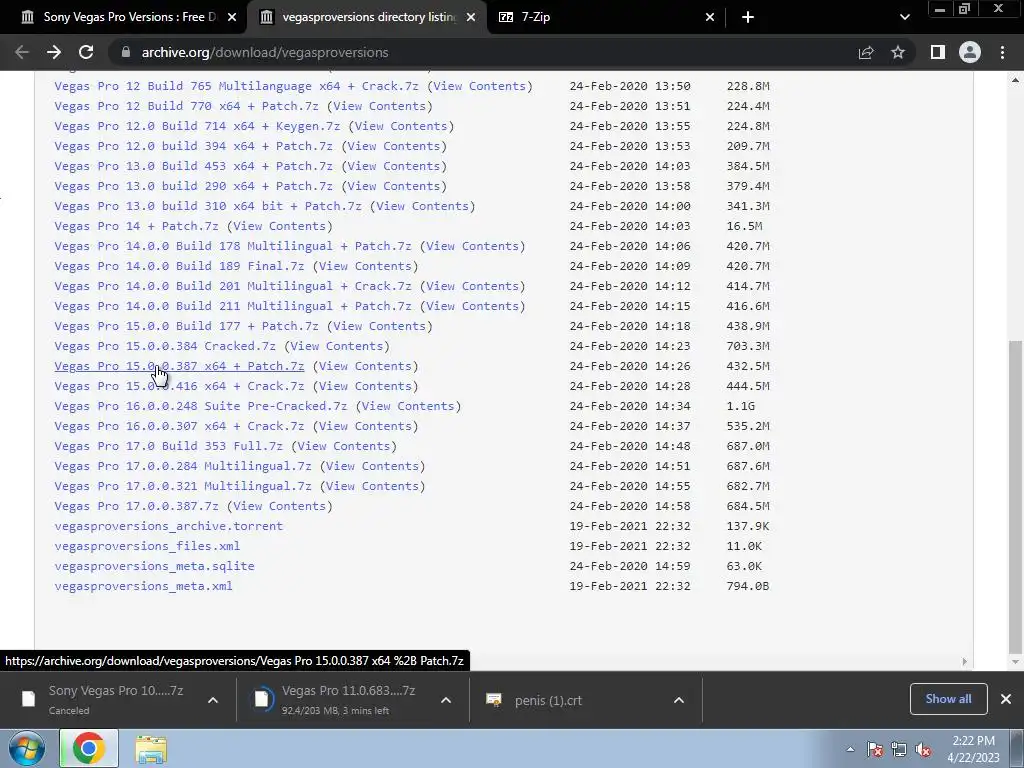Show hidden tray icons arrow

click(850, 750)
